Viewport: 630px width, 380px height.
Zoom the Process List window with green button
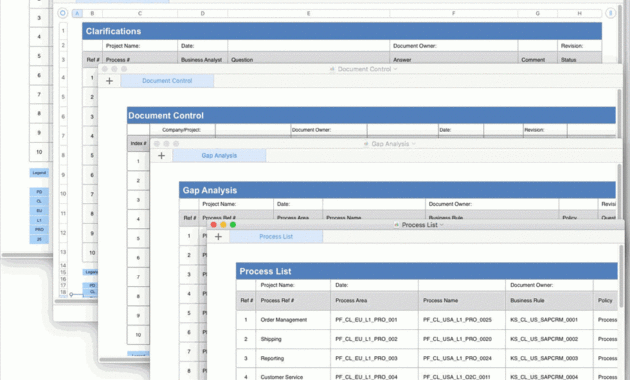click(x=233, y=225)
